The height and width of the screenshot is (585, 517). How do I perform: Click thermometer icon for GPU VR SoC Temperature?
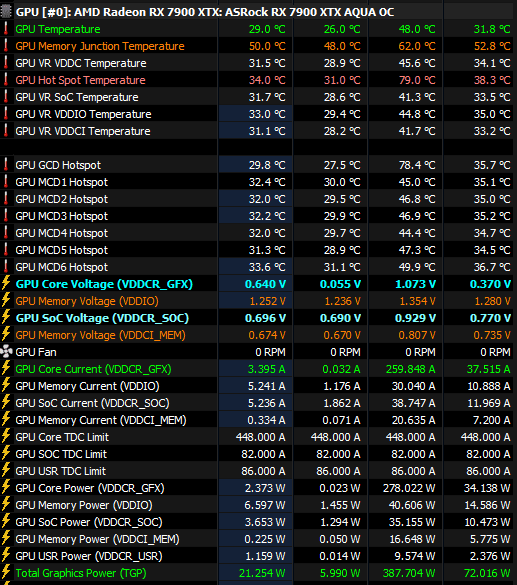(x=6, y=97)
